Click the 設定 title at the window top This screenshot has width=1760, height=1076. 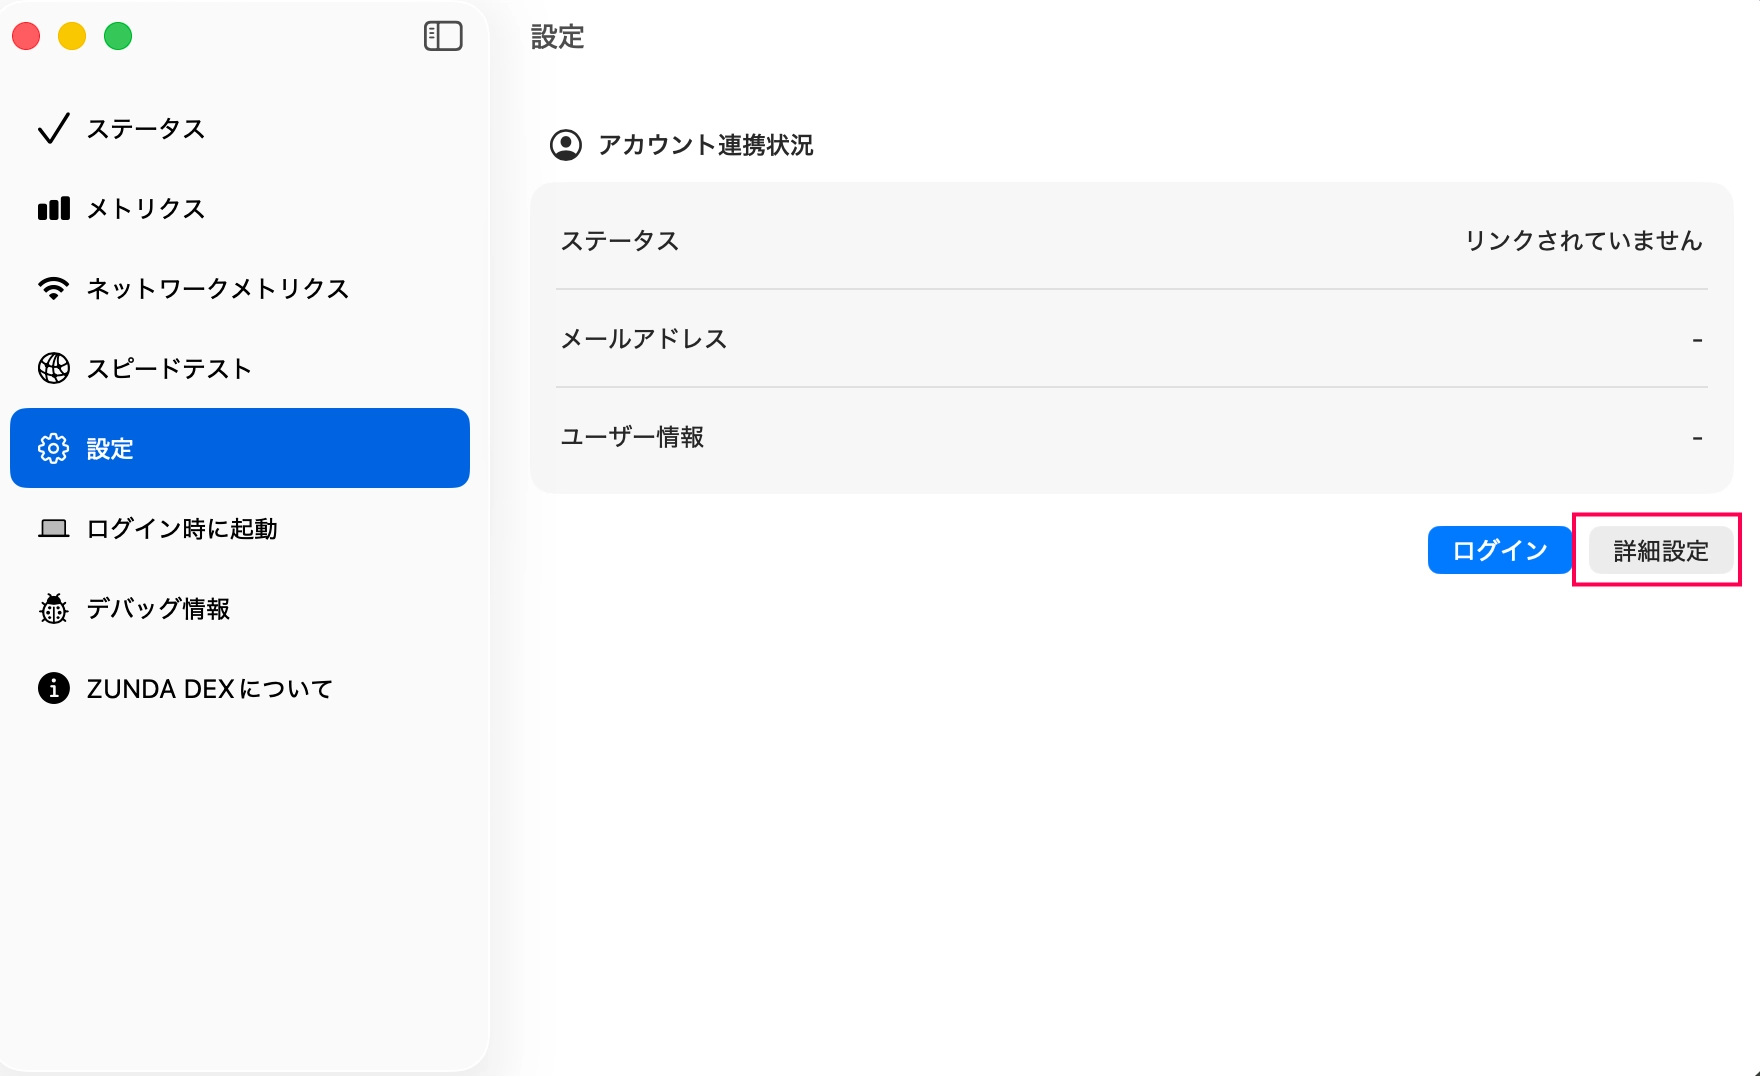coord(557,37)
